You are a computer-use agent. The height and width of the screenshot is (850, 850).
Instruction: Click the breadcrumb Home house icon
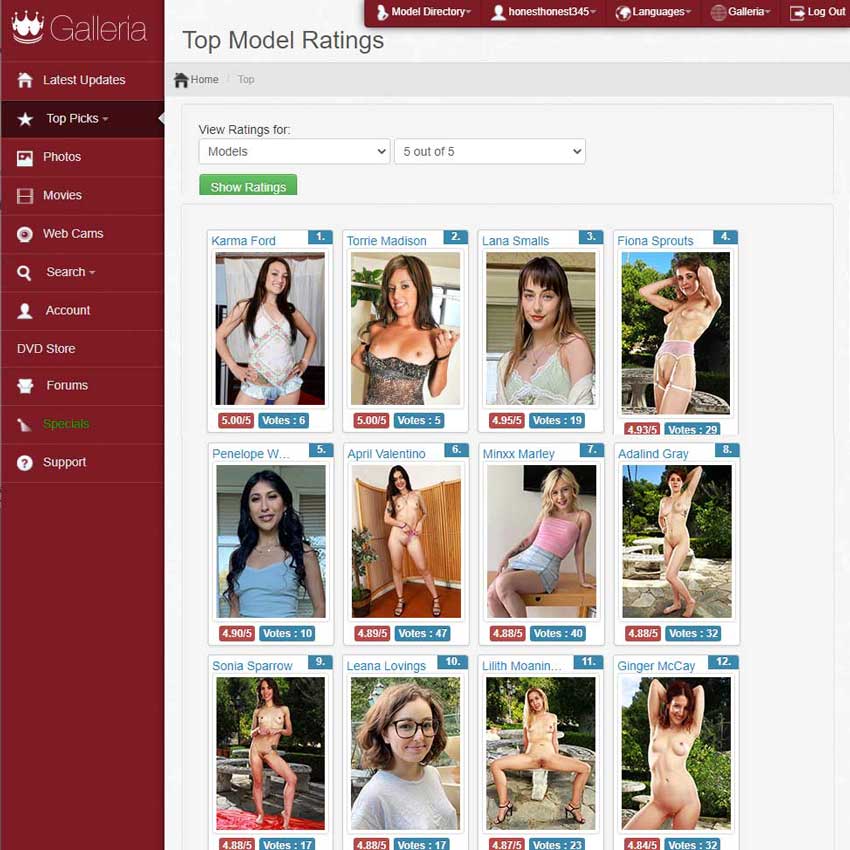181,80
